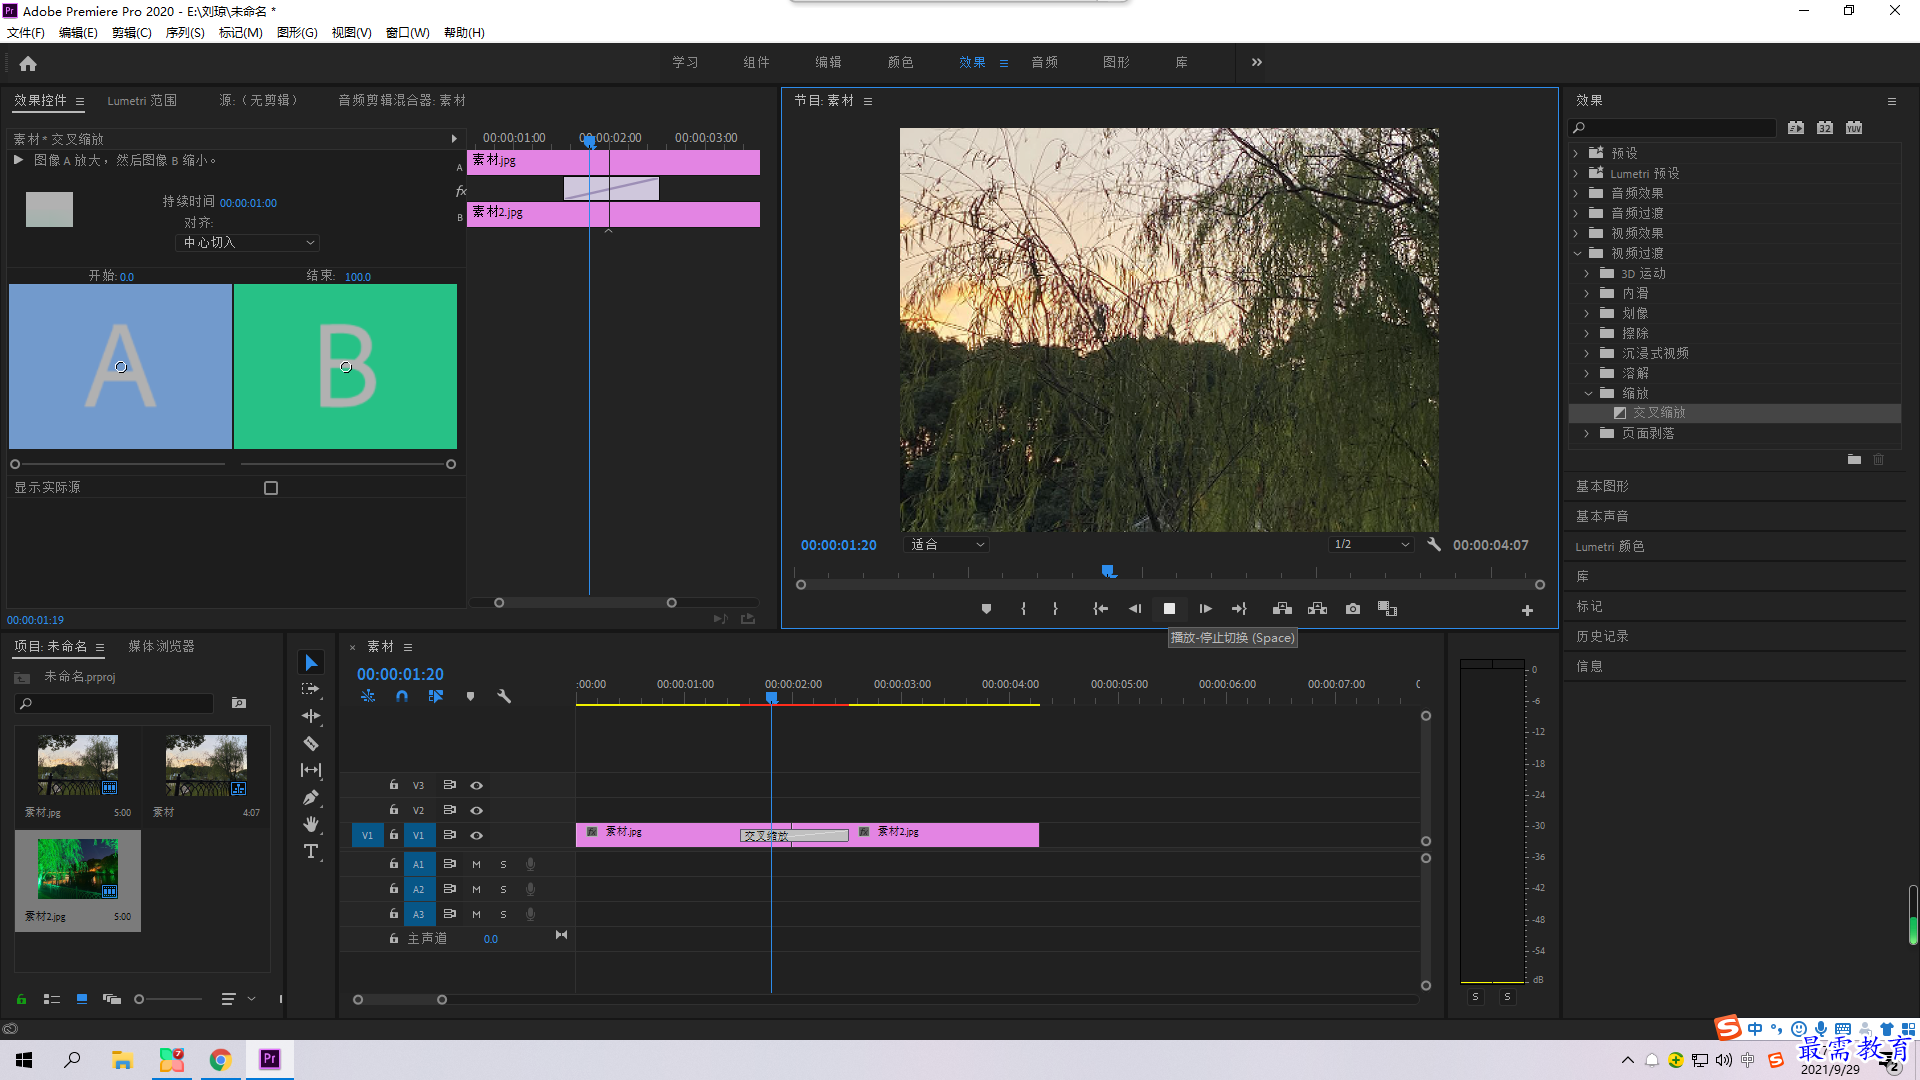Solo audio track A2
Viewport: 1920px width, 1080px height.
pos(503,889)
